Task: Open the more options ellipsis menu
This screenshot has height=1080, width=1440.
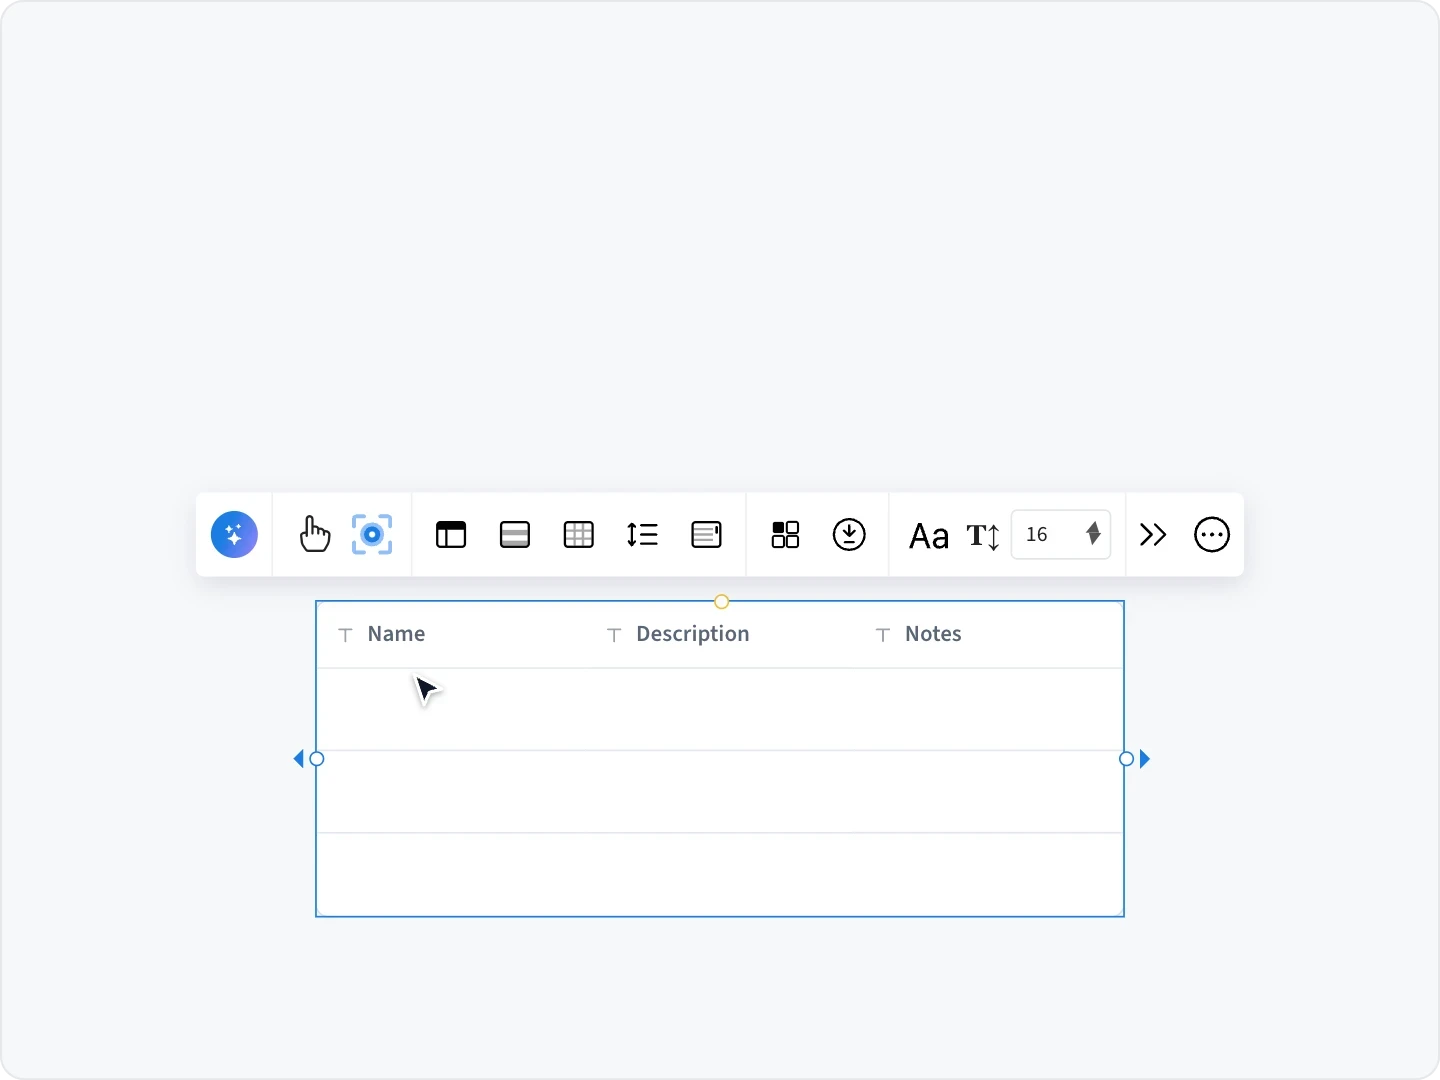Action: click(1212, 535)
